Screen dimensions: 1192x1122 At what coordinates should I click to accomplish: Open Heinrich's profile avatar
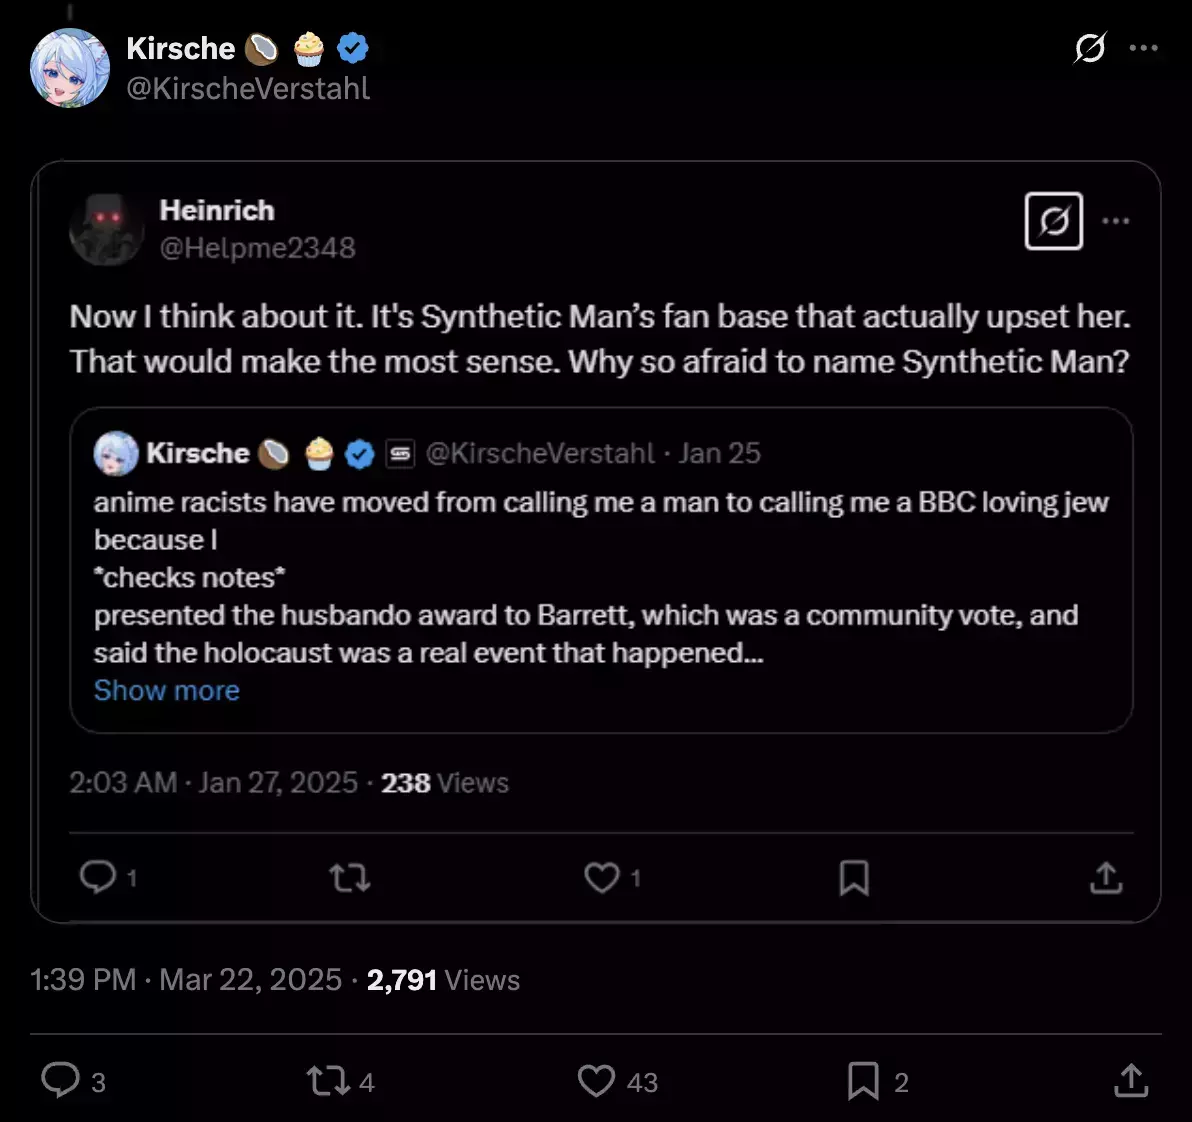(x=106, y=229)
